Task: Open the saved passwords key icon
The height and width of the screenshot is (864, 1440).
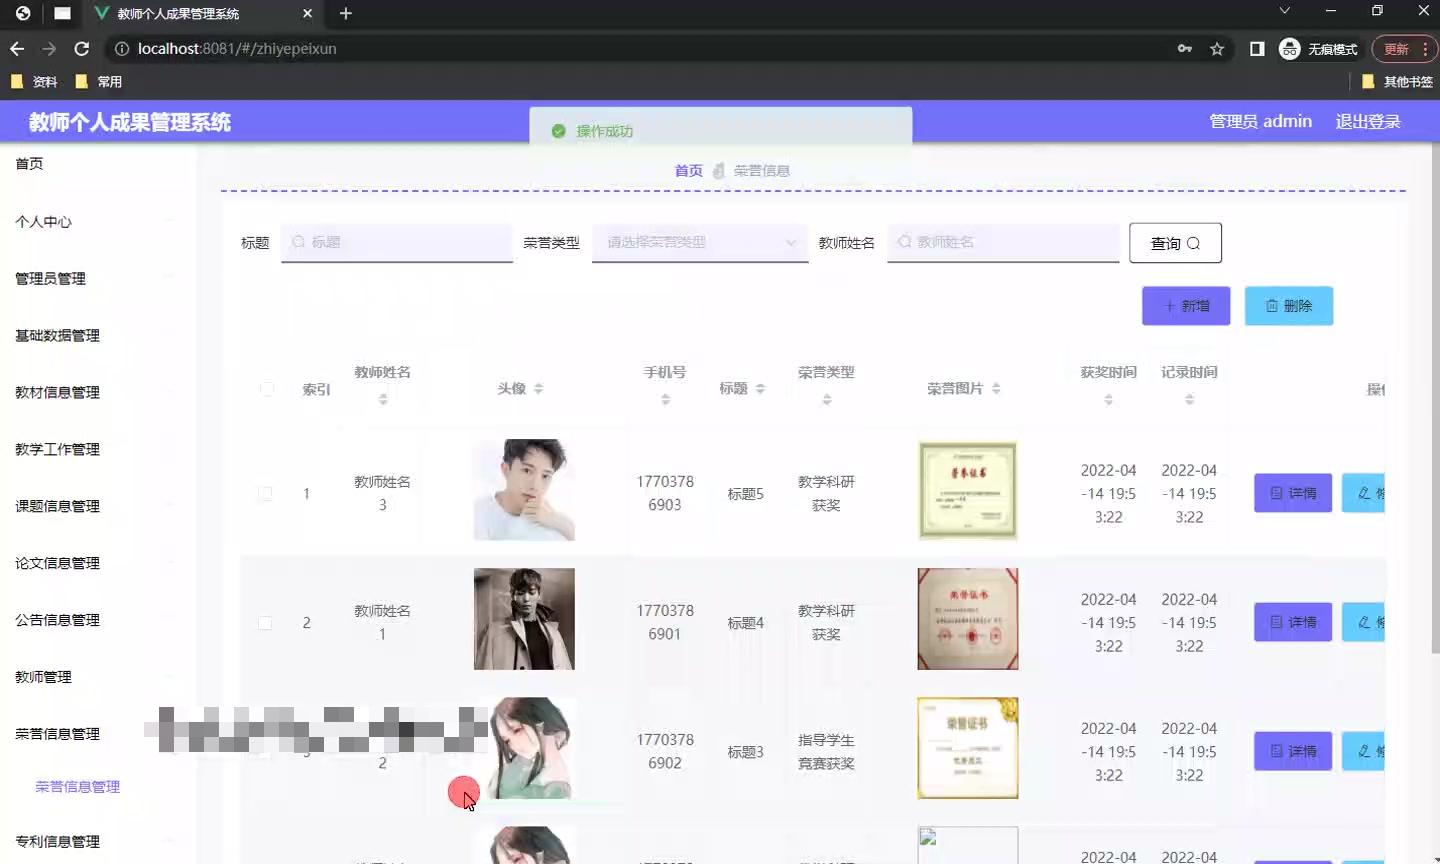Action: (x=1185, y=49)
